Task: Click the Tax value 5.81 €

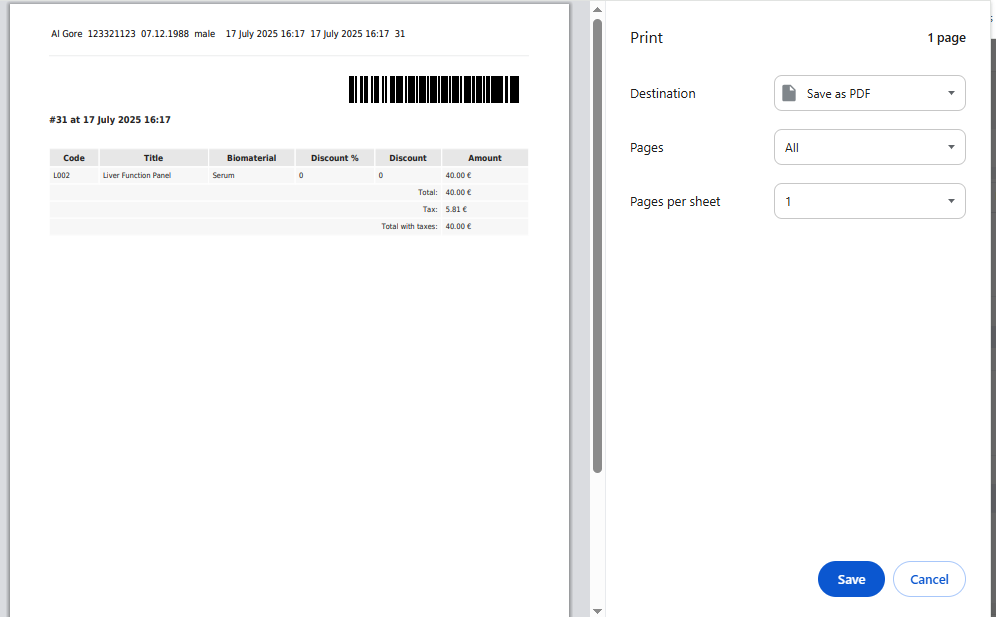Action: click(x=456, y=209)
